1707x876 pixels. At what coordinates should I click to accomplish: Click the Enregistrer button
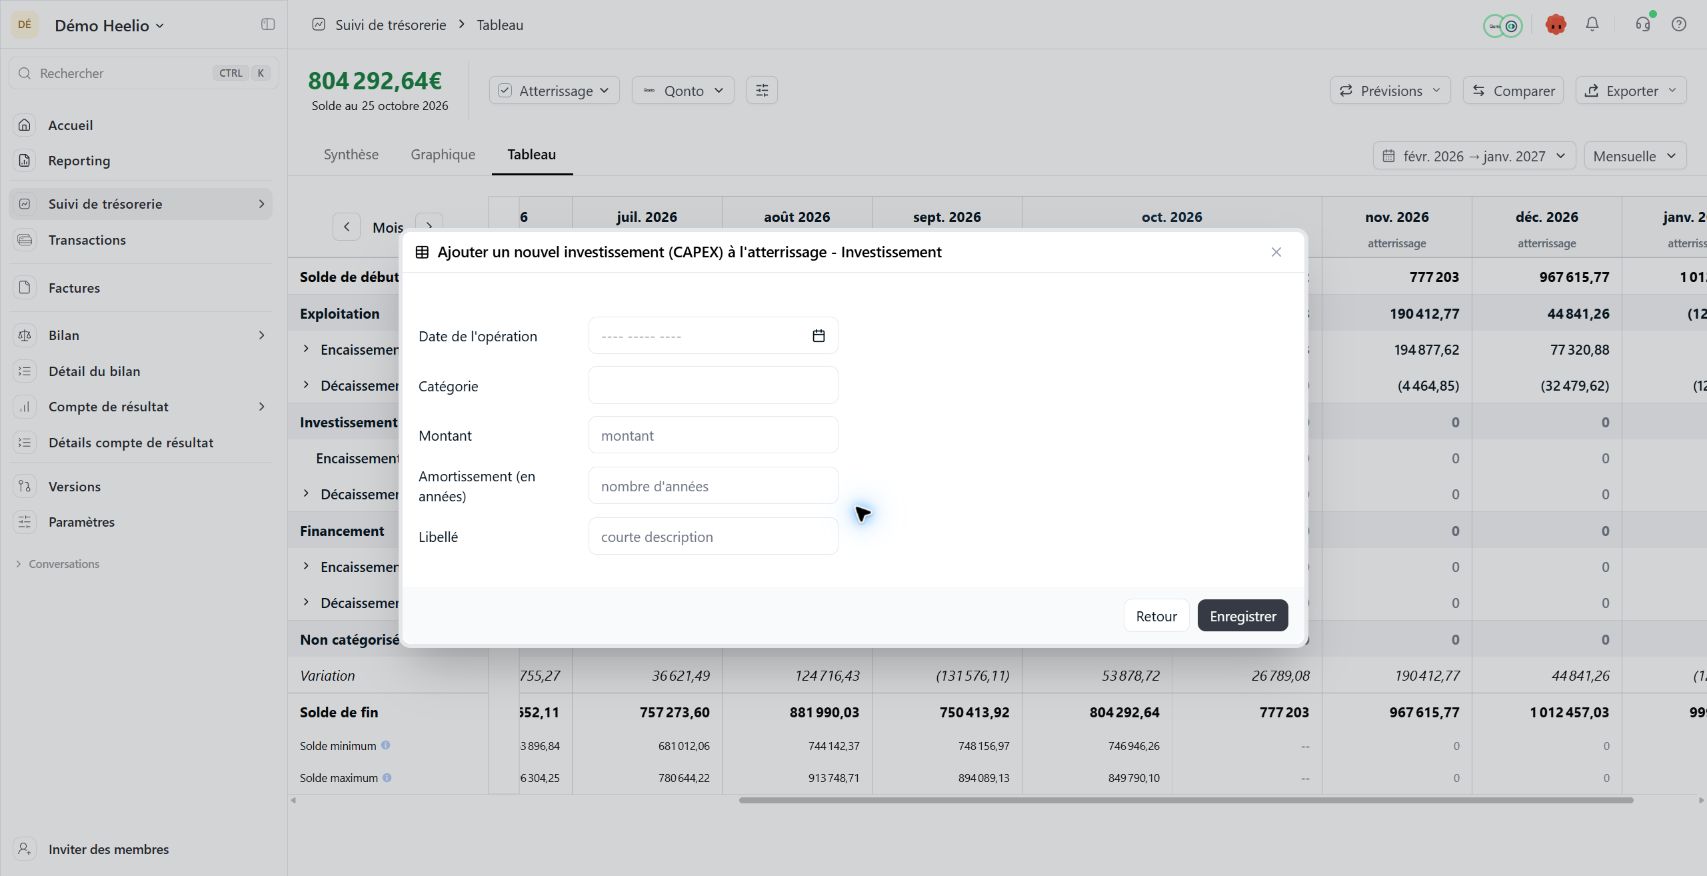(1243, 616)
